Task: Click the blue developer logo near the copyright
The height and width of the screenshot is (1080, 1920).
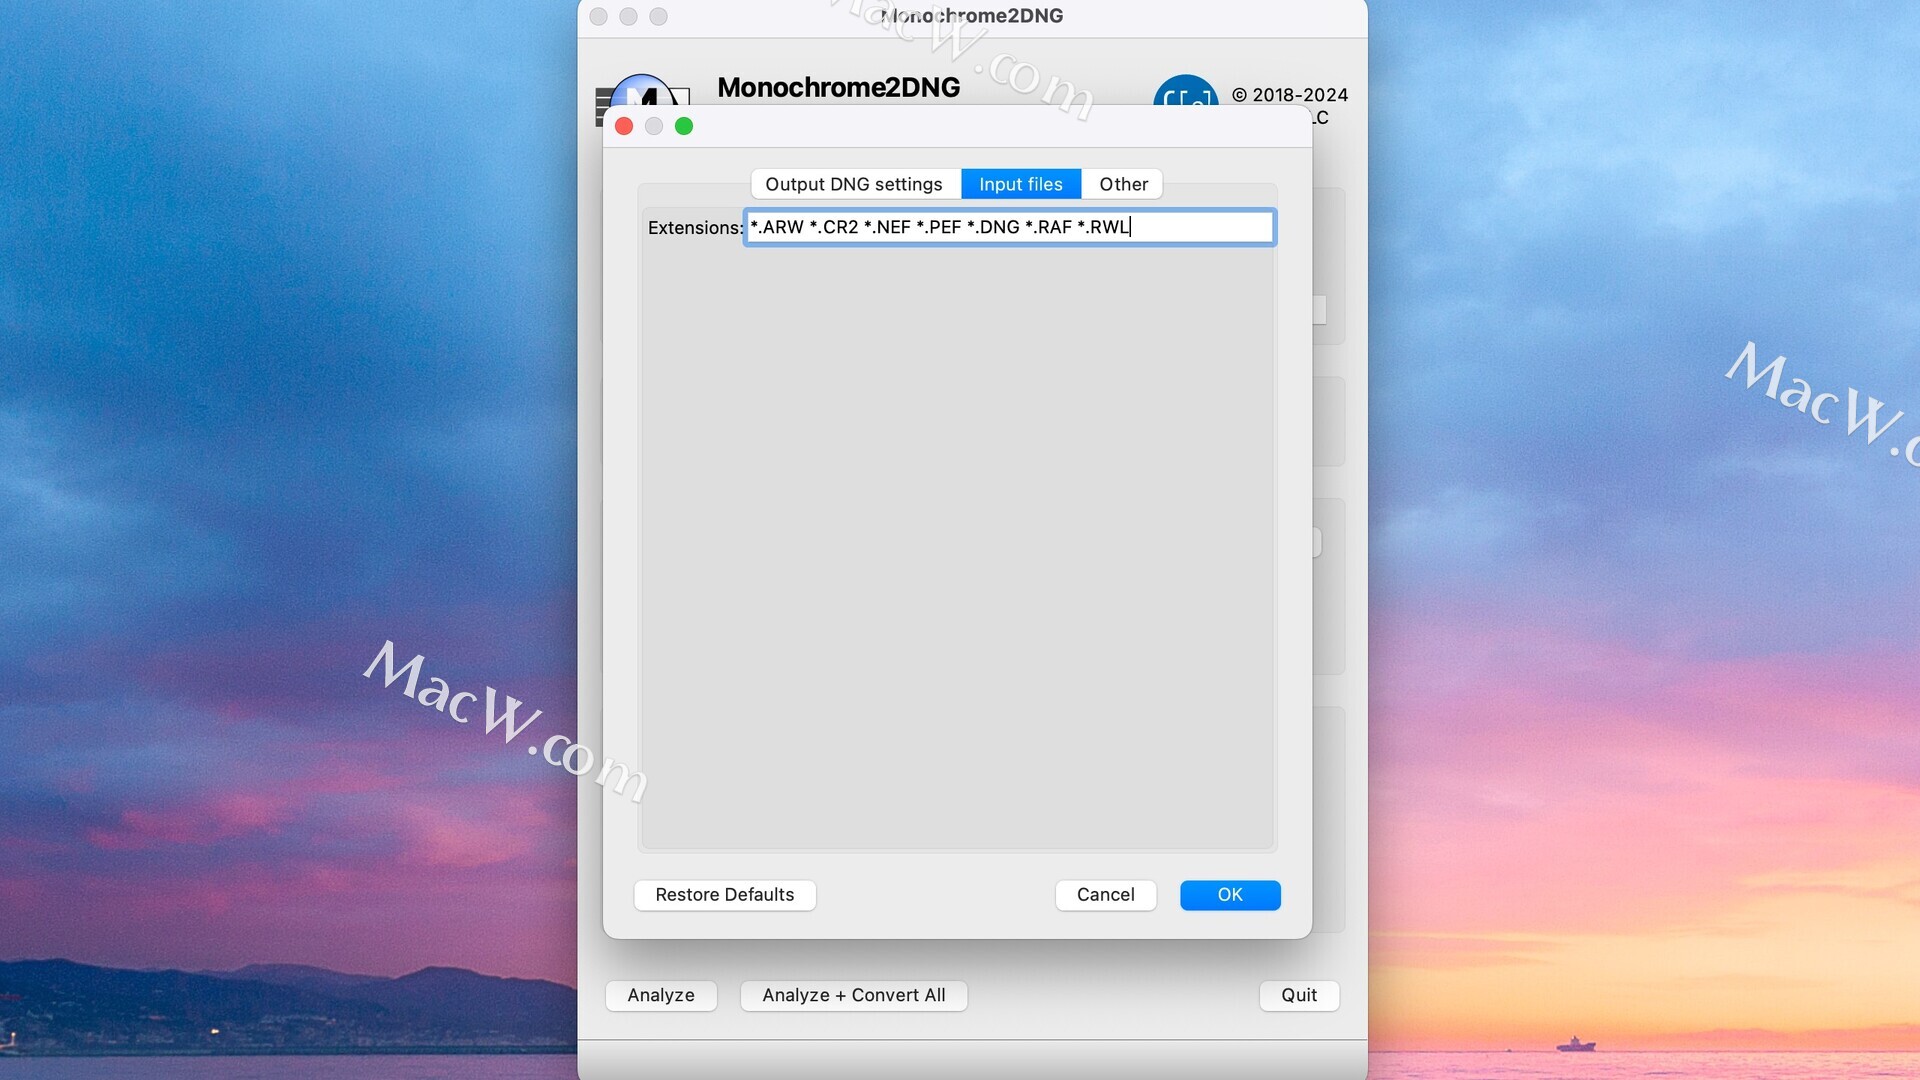Action: coord(1186,91)
